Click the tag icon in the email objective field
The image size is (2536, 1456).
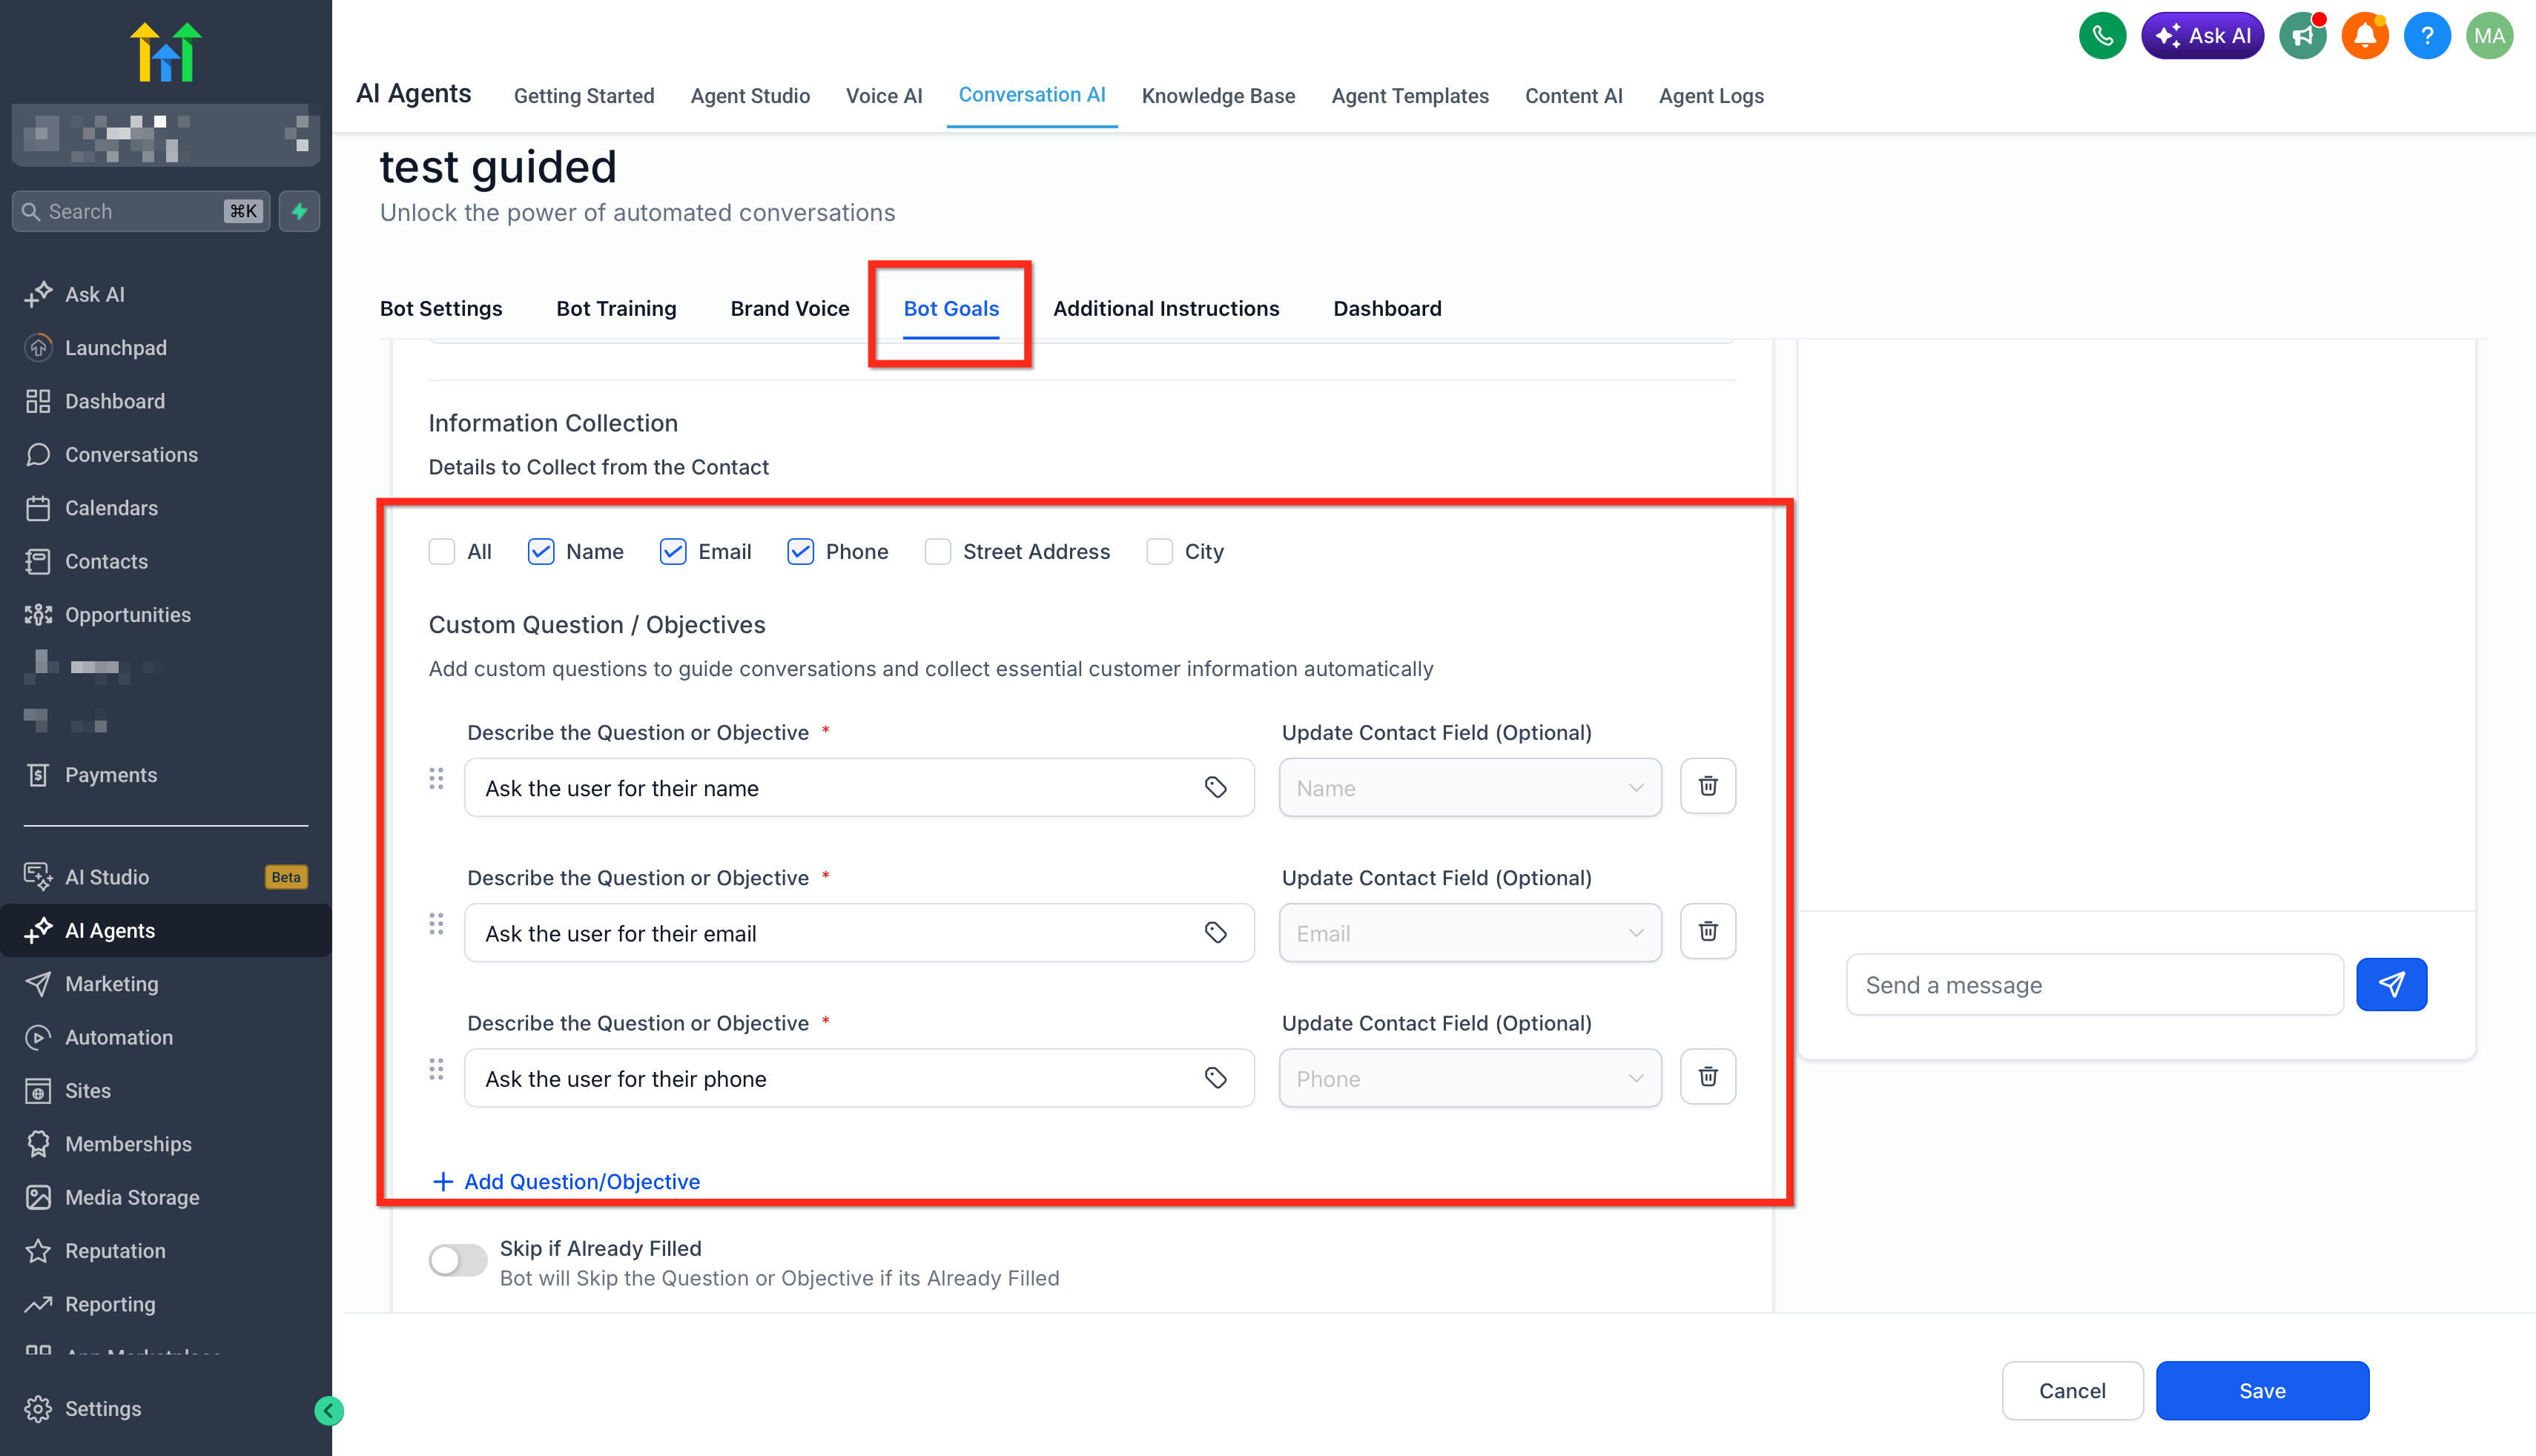click(1215, 933)
